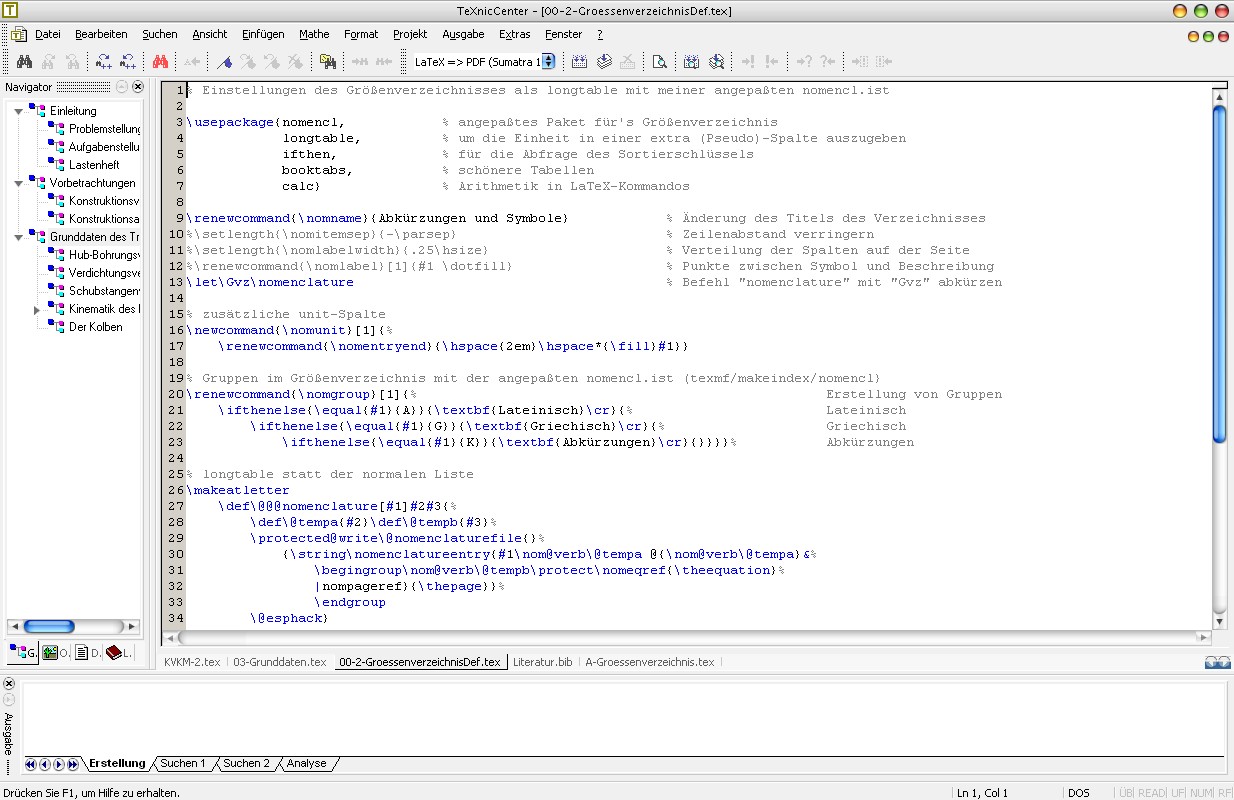Select the Suchen 1 output tab
Screen dimensions: 1234x800
coord(183,764)
